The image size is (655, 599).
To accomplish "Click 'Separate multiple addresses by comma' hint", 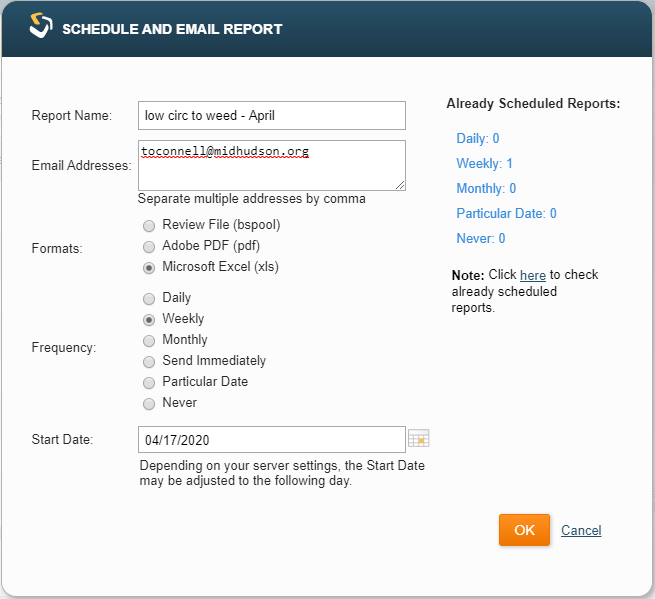I will coord(251,198).
